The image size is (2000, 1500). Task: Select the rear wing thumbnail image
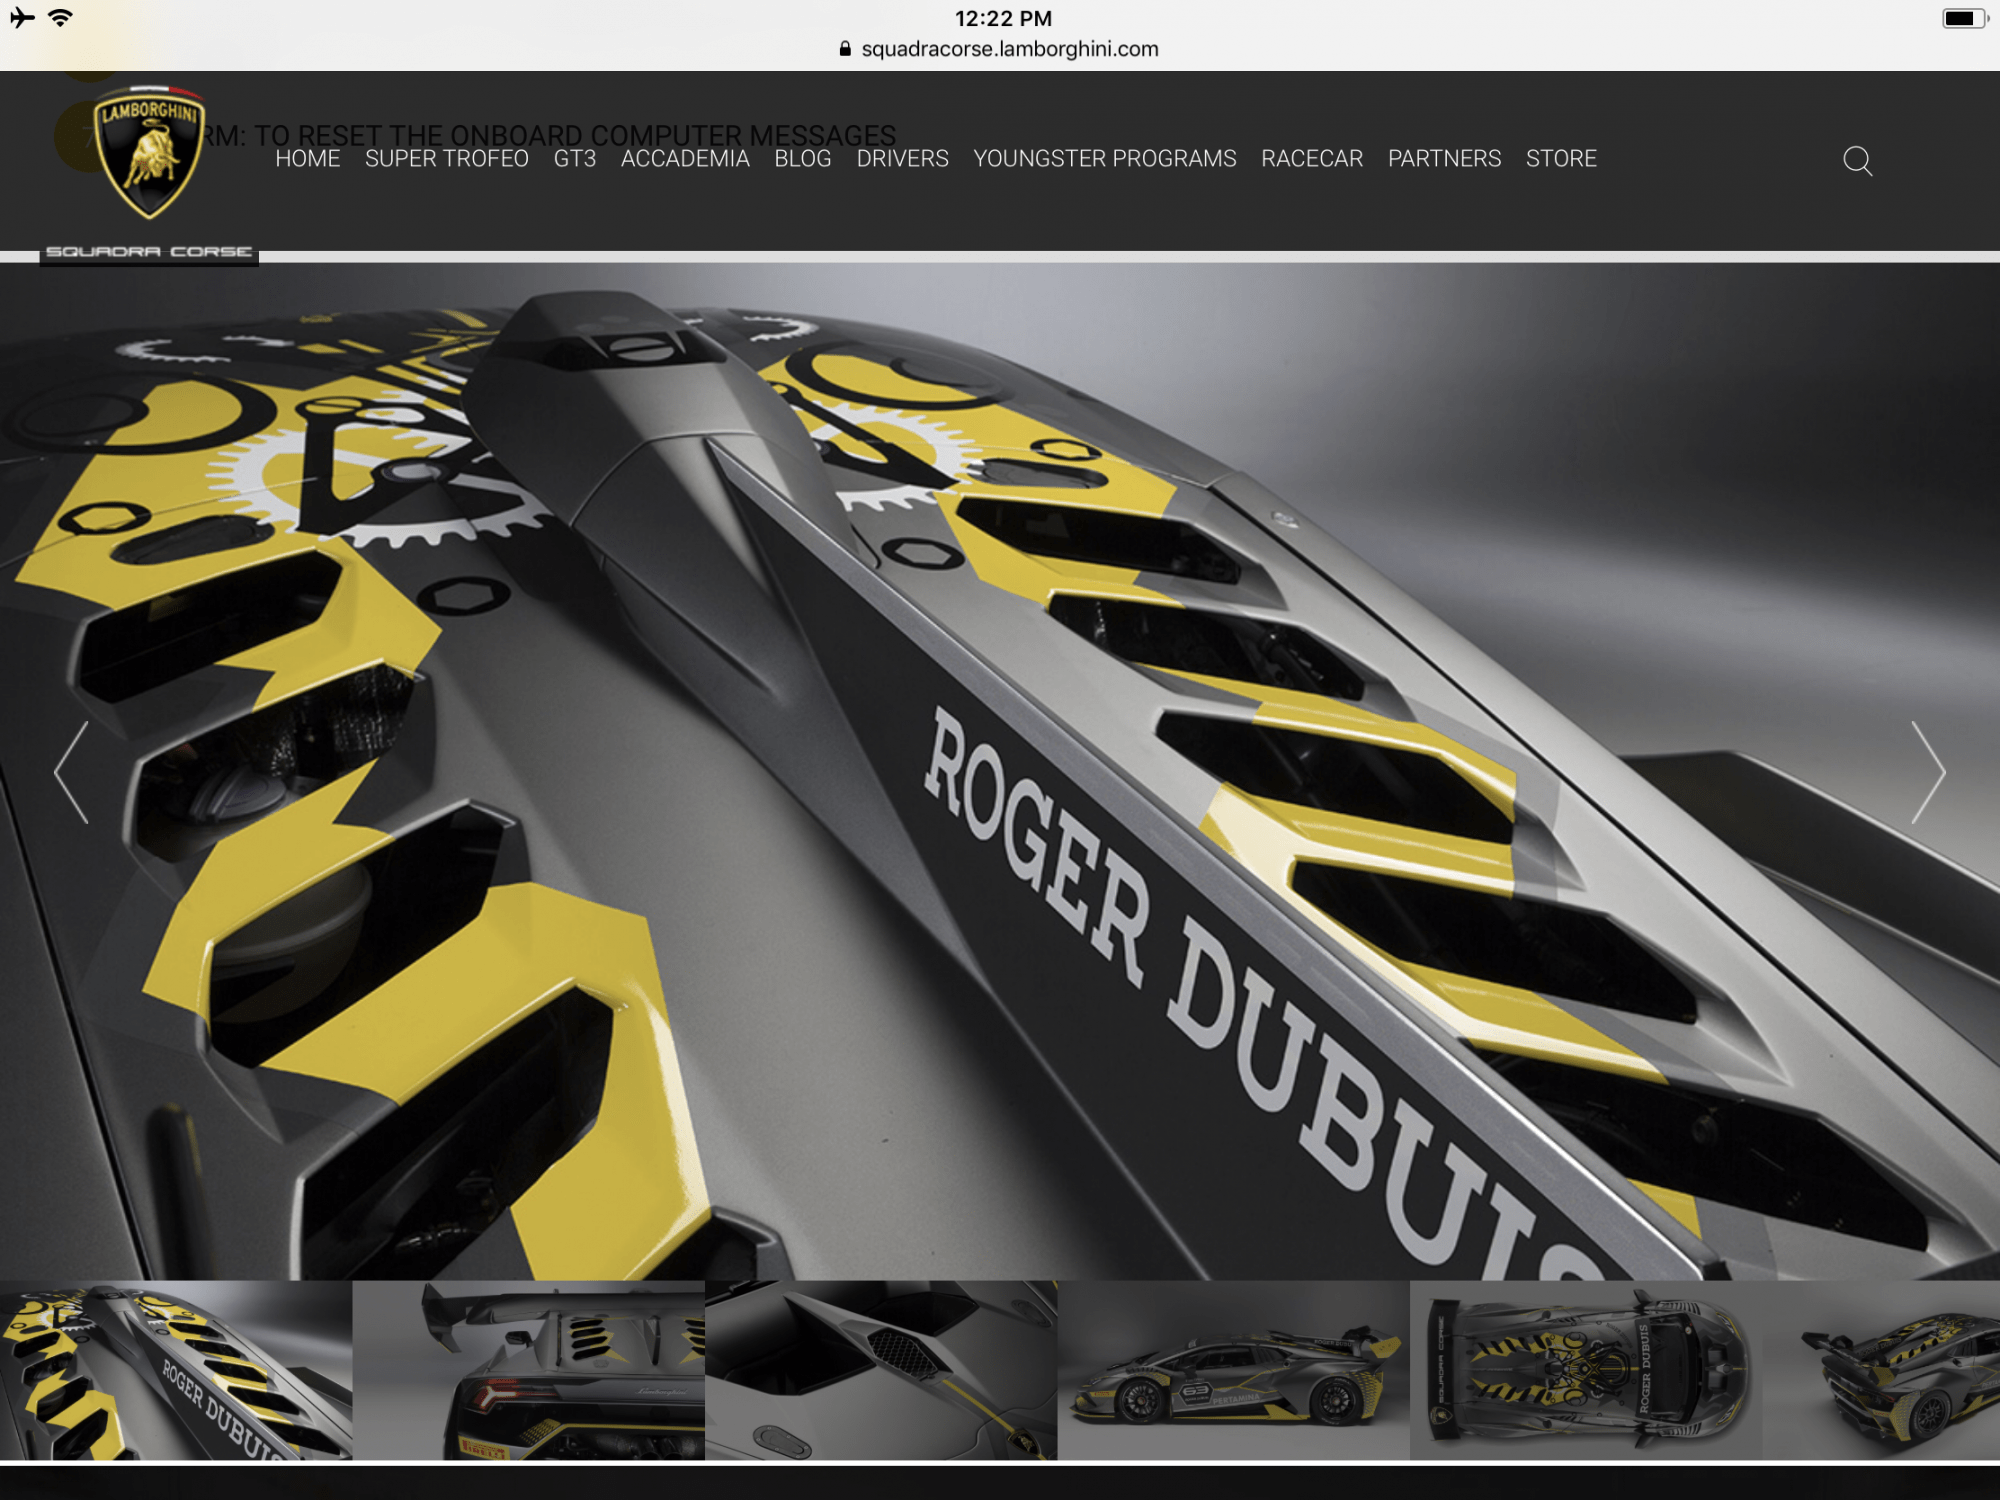tap(528, 1370)
